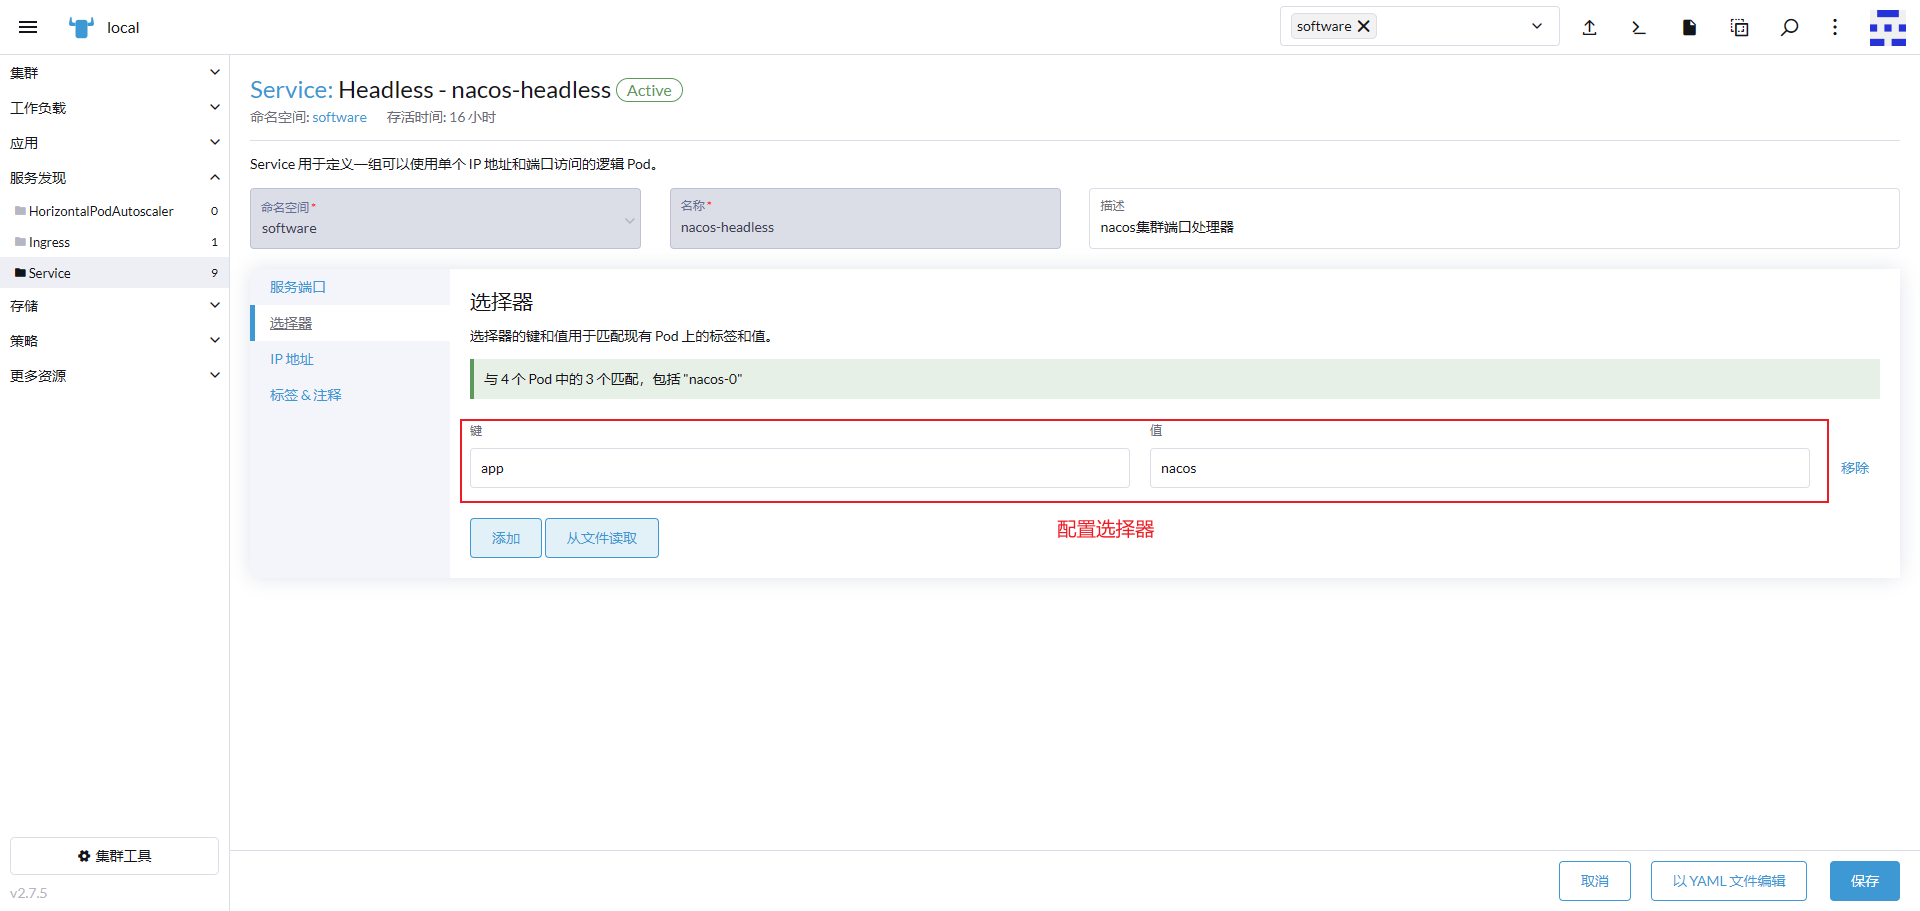Click the selector value field containing nacos
1920x911 pixels.
pyautogui.click(x=1480, y=468)
